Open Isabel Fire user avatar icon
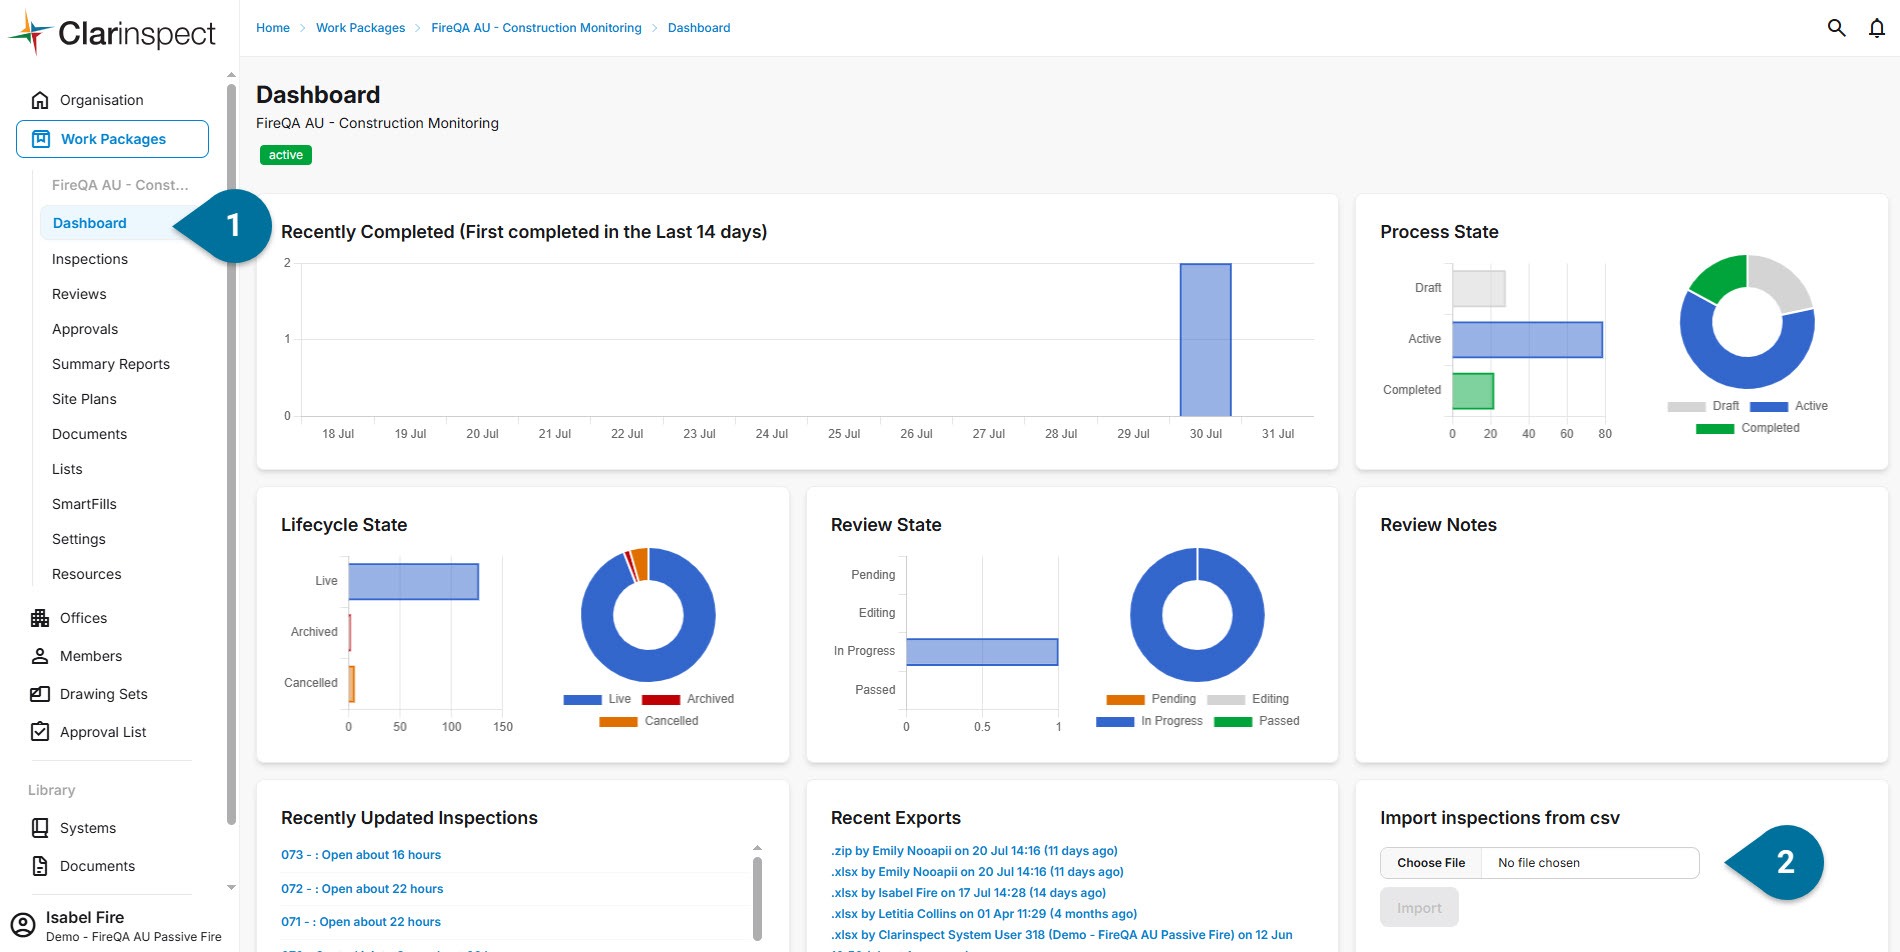 (23, 925)
